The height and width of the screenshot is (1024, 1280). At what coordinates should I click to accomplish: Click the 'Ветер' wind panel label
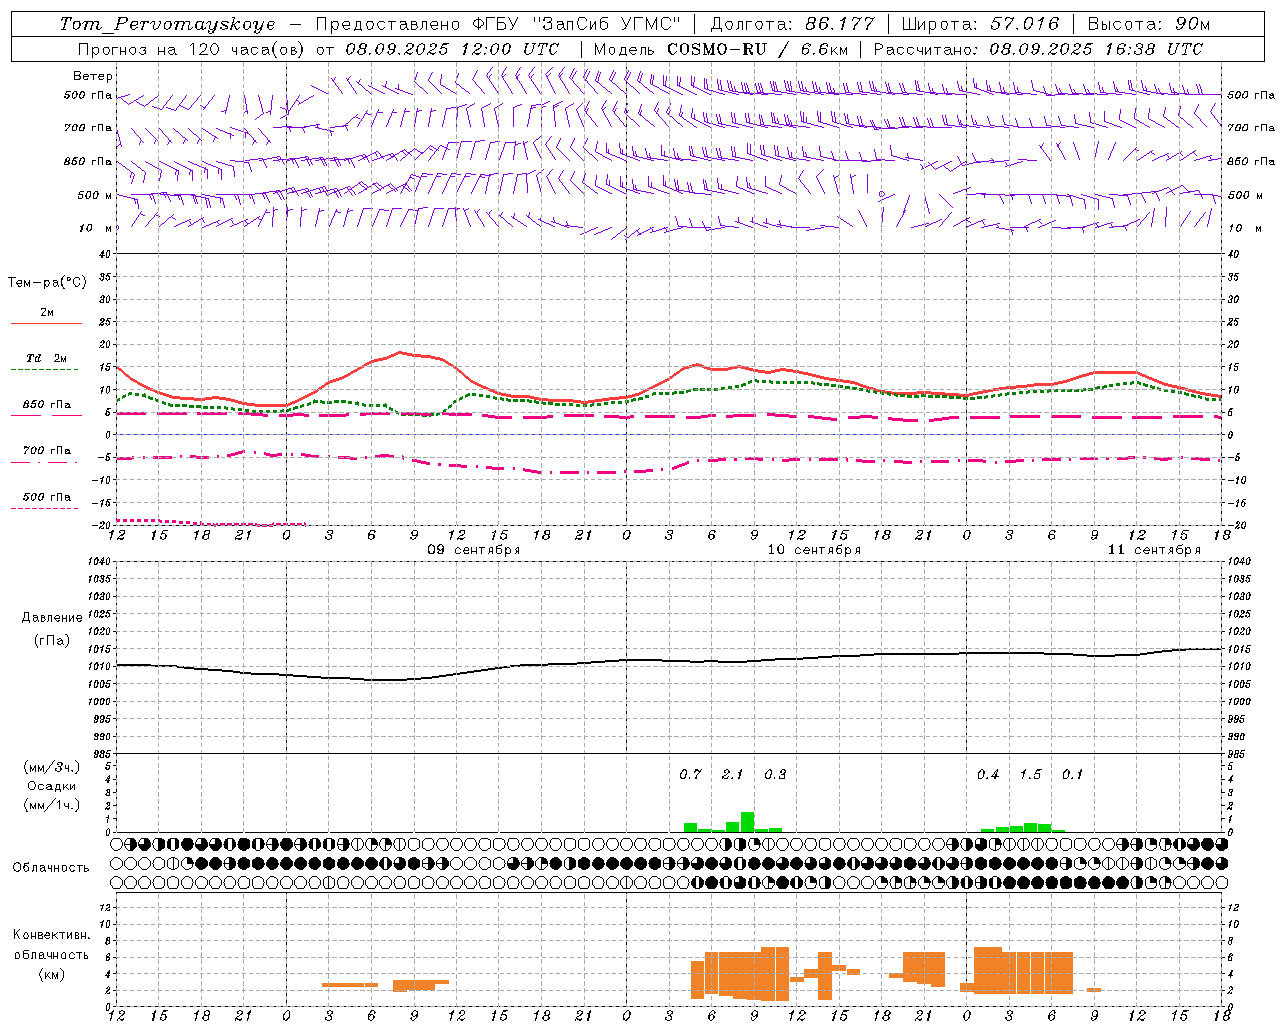pos(93,76)
